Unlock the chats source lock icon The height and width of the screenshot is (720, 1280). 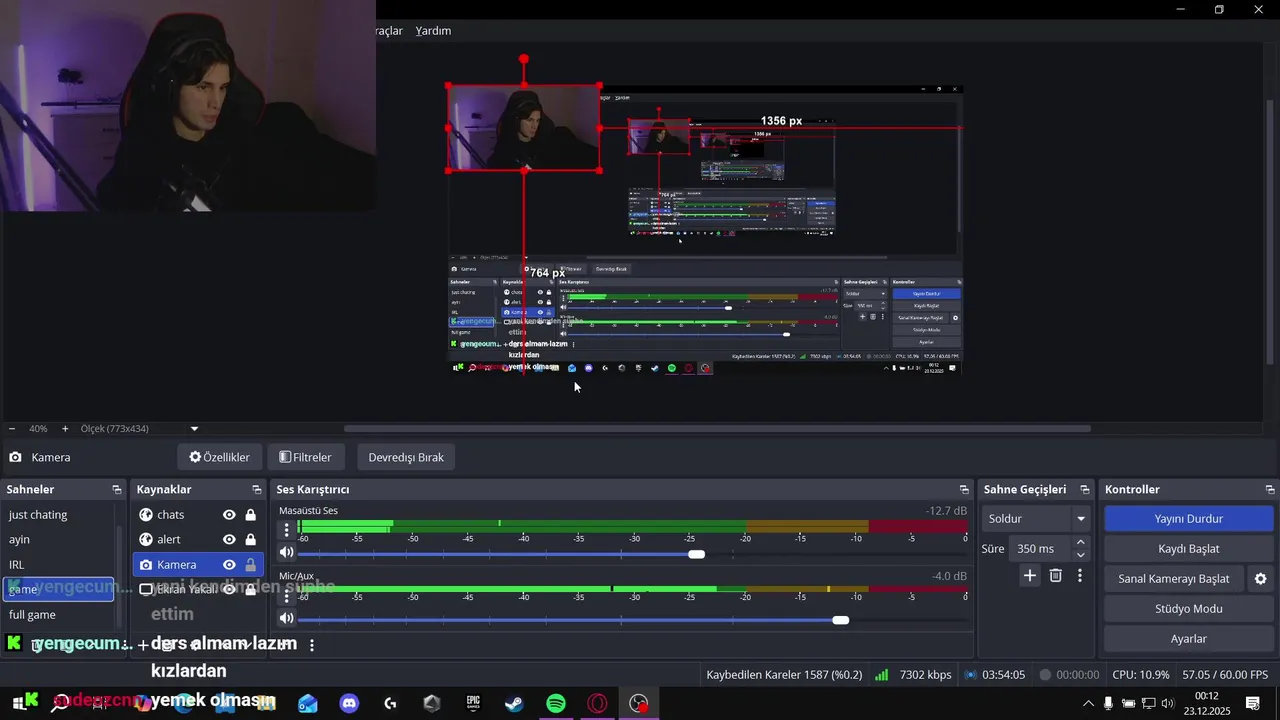[x=251, y=515]
